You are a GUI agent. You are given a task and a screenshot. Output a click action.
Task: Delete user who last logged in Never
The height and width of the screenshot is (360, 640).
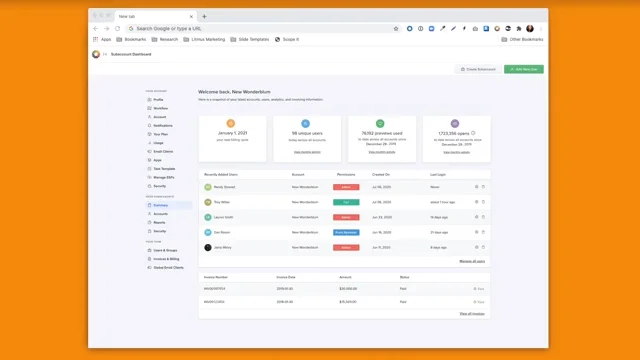coord(483,187)
